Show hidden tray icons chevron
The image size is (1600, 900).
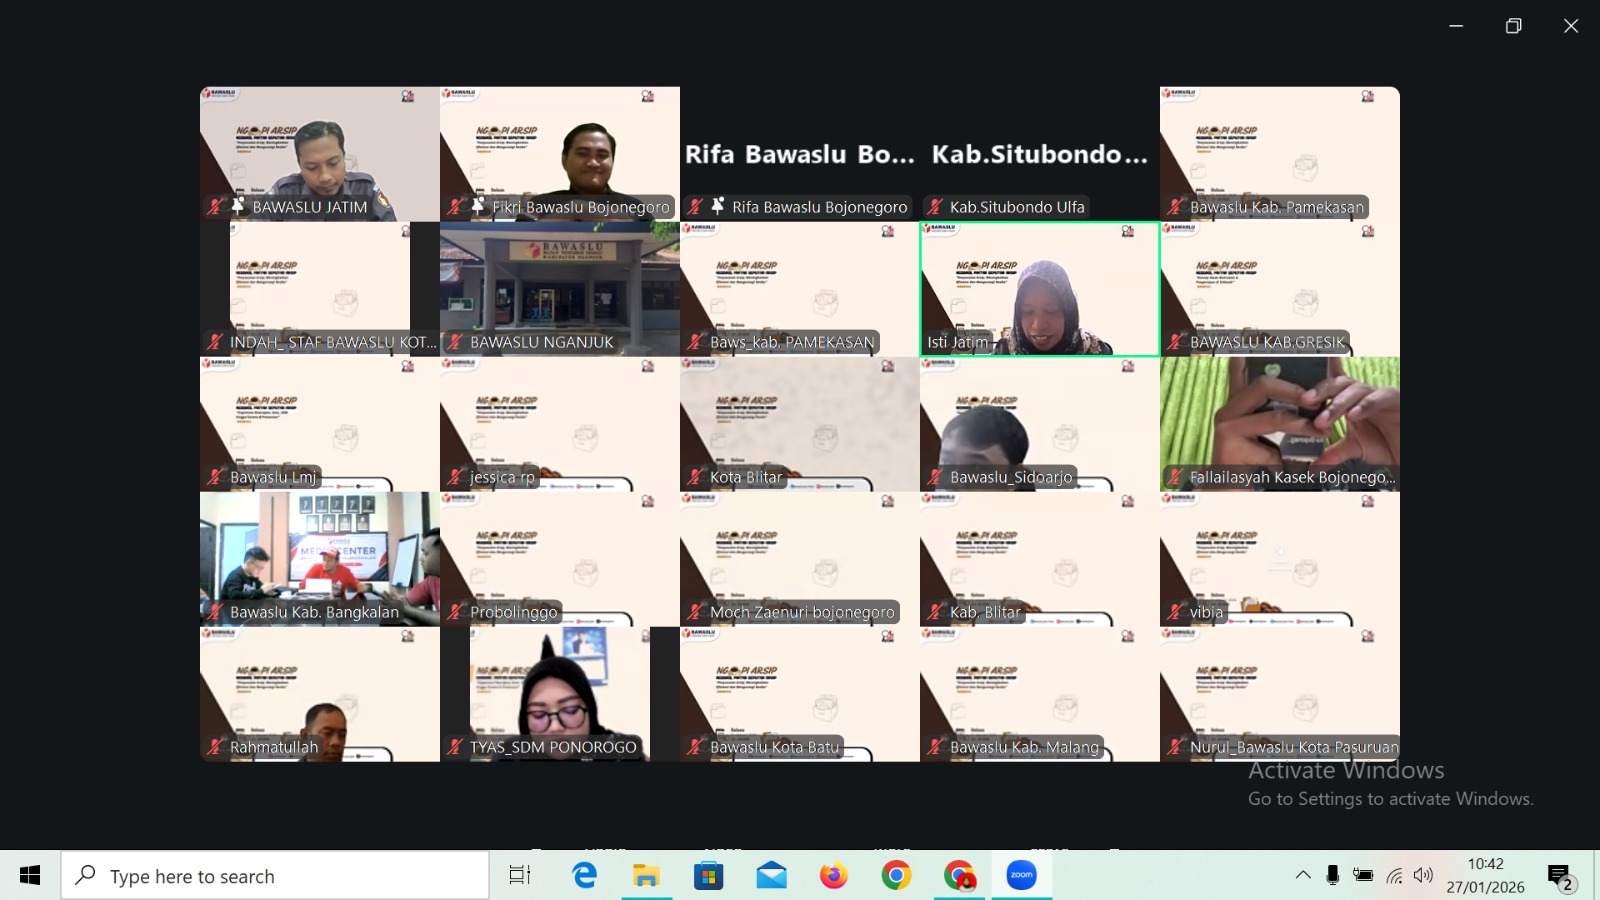(1303, 876)
